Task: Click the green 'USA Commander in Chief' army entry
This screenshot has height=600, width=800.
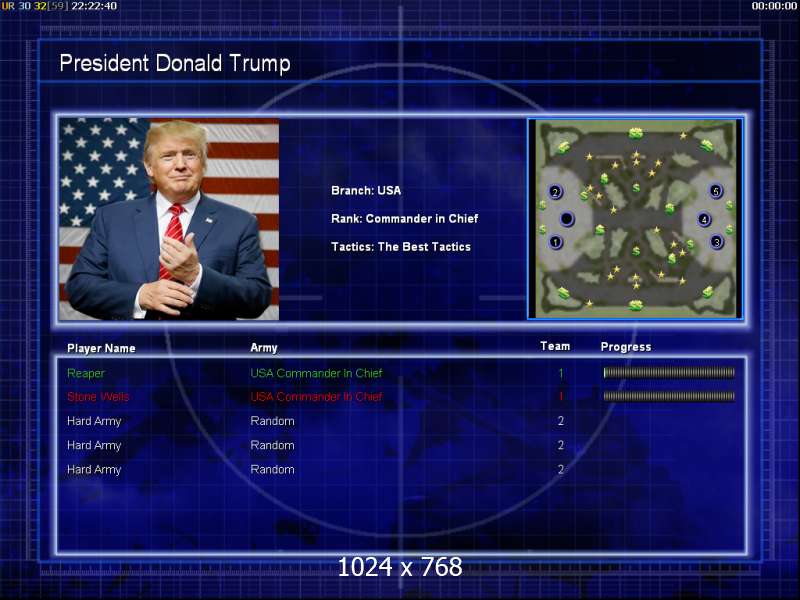Action: [x=316, y=373]
